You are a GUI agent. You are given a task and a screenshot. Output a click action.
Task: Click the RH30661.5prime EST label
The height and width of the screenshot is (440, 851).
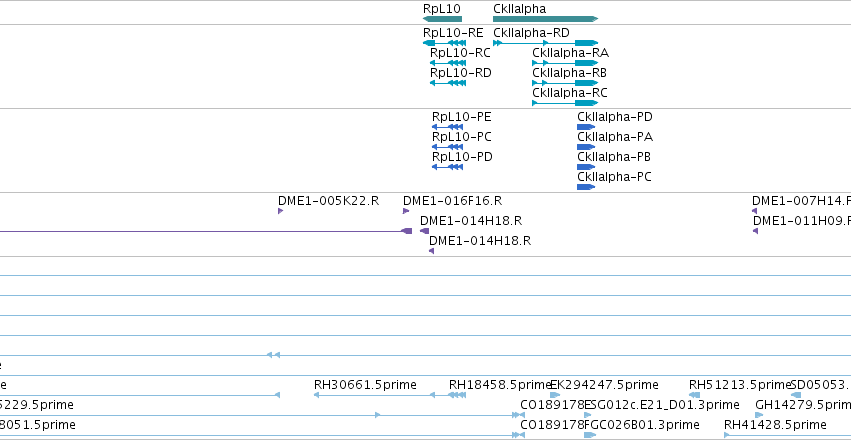pos(365,385)
